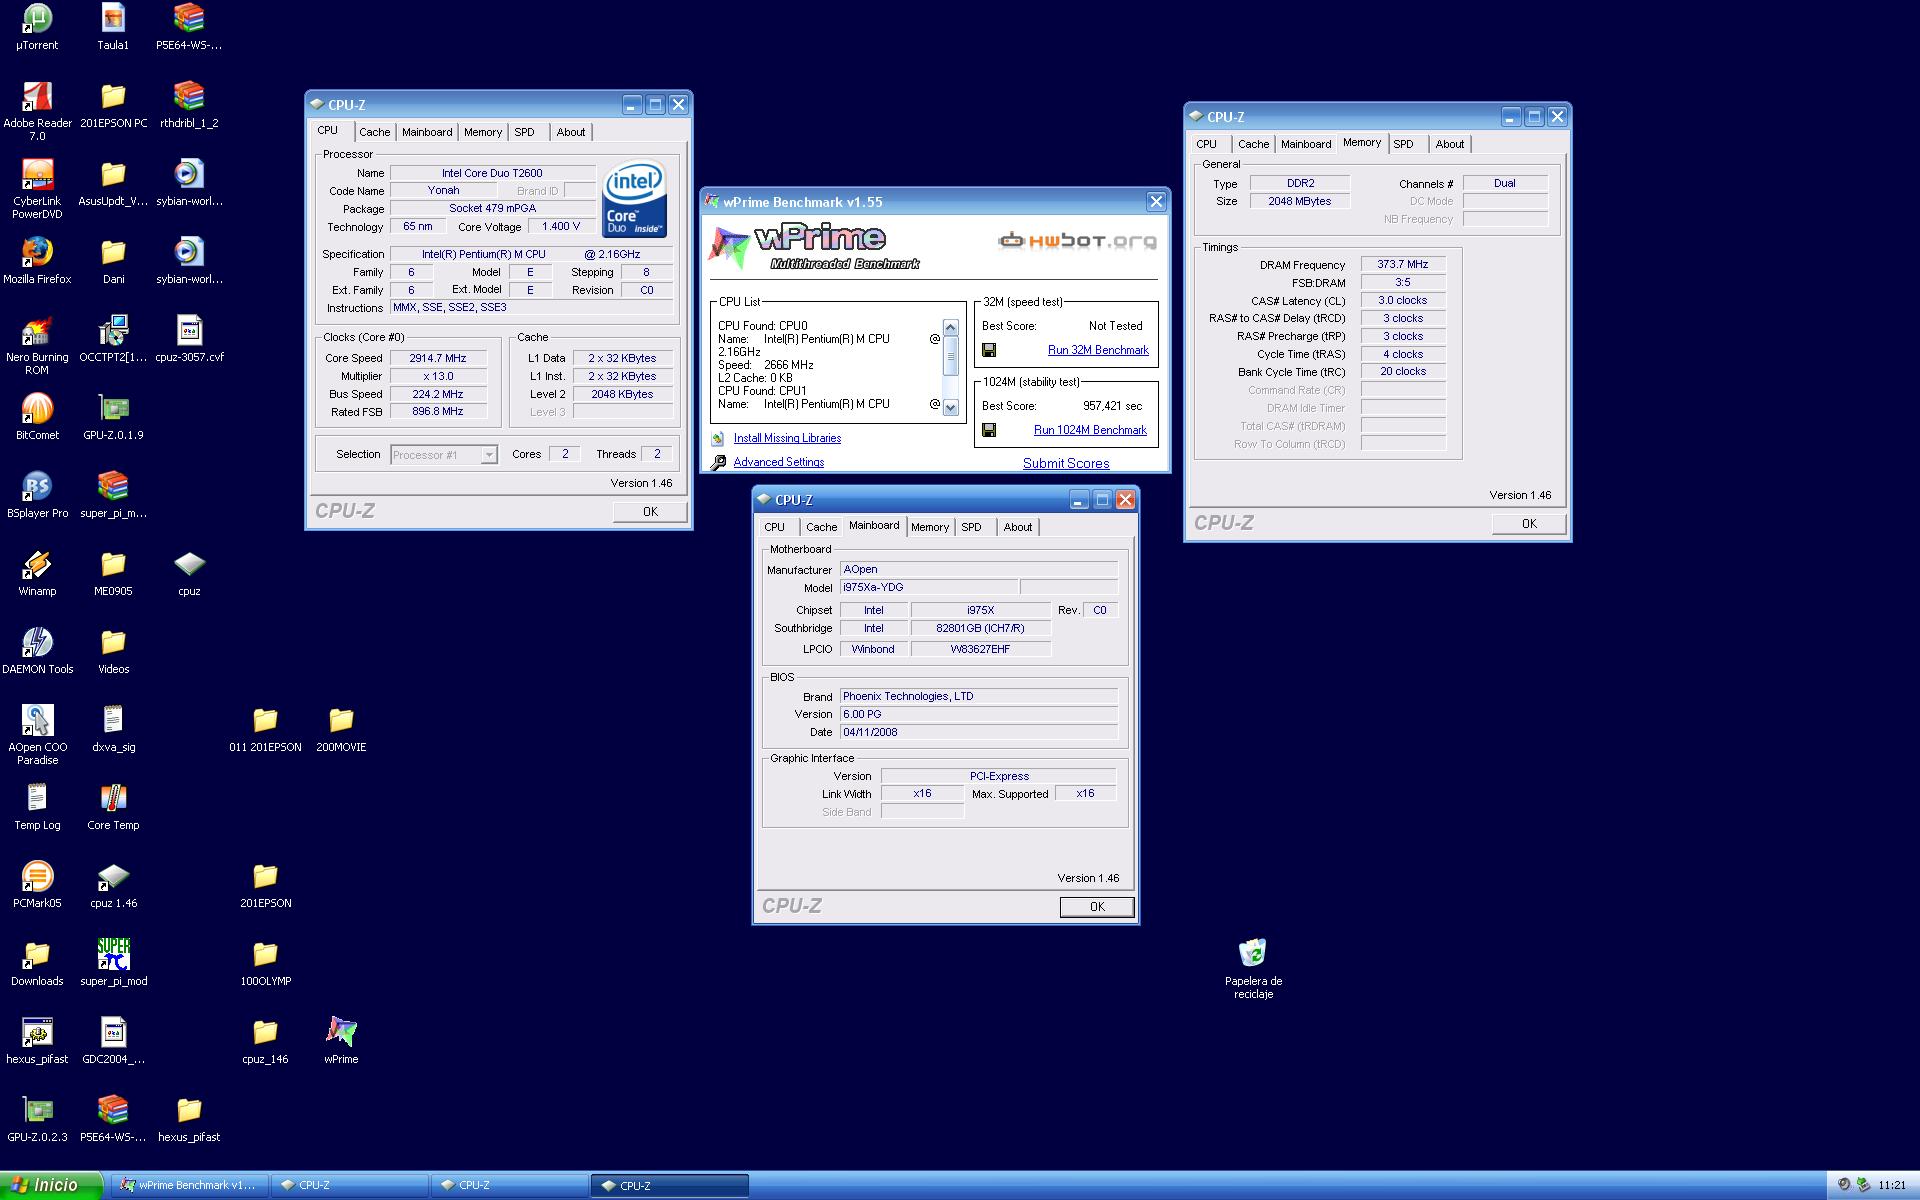Launch wPrime desktop icon
1920x1200 pixels.
[x=341, y=1041]
